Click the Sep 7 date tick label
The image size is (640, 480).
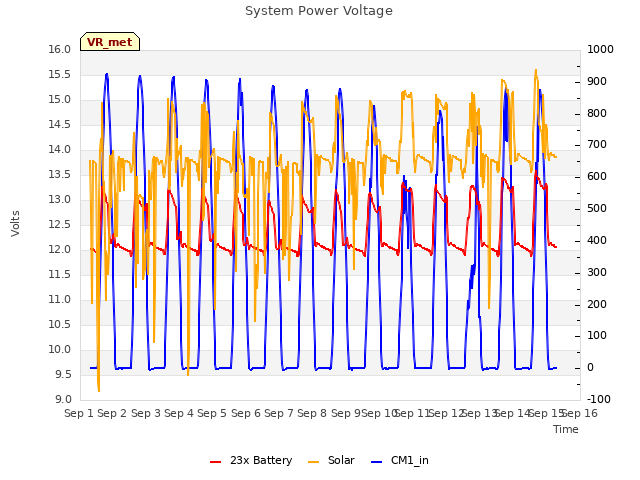(279, 413)
